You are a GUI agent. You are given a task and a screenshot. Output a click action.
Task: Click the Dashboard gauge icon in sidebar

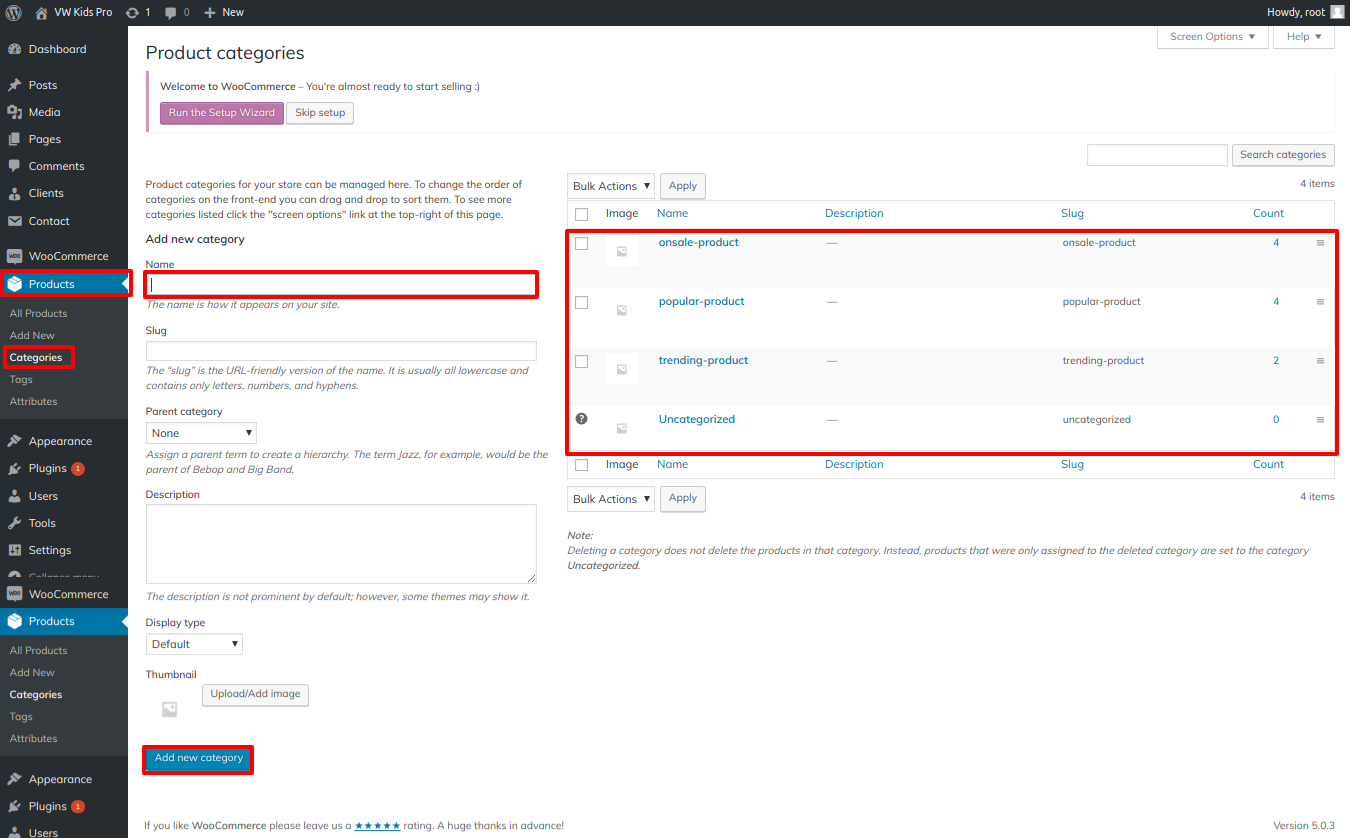coord(15,49)
